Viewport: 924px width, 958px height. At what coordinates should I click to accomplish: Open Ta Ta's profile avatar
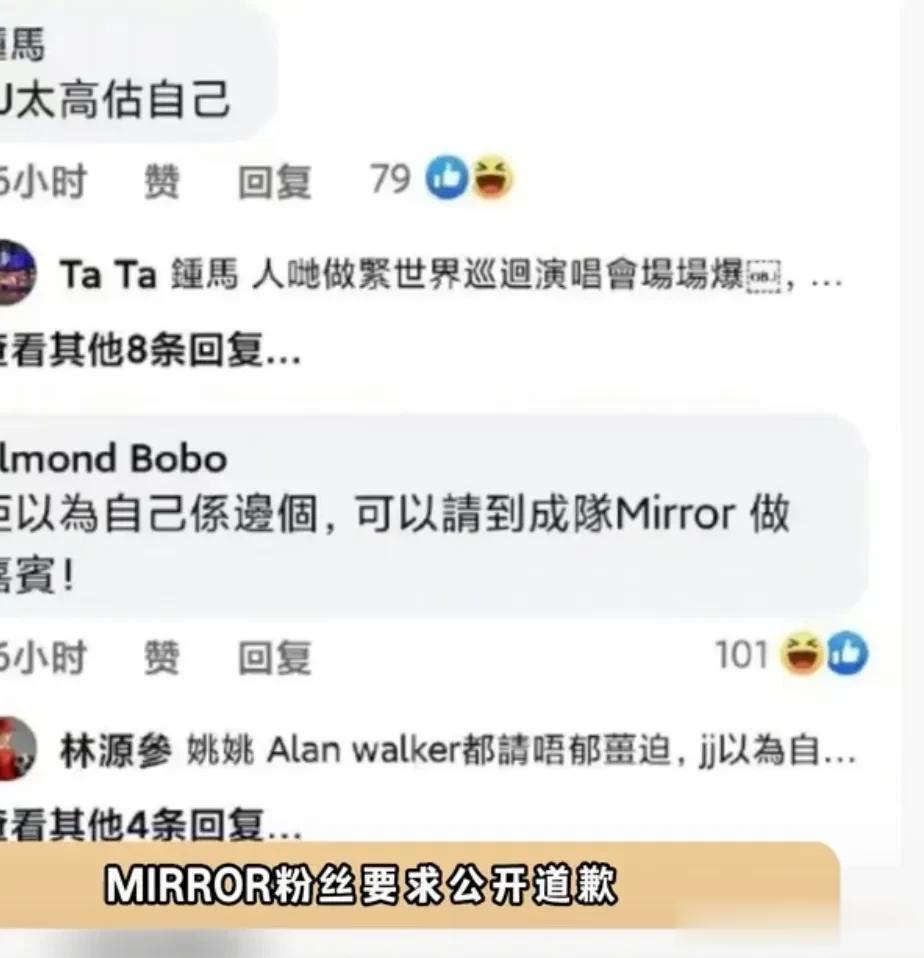pos(16,272)
